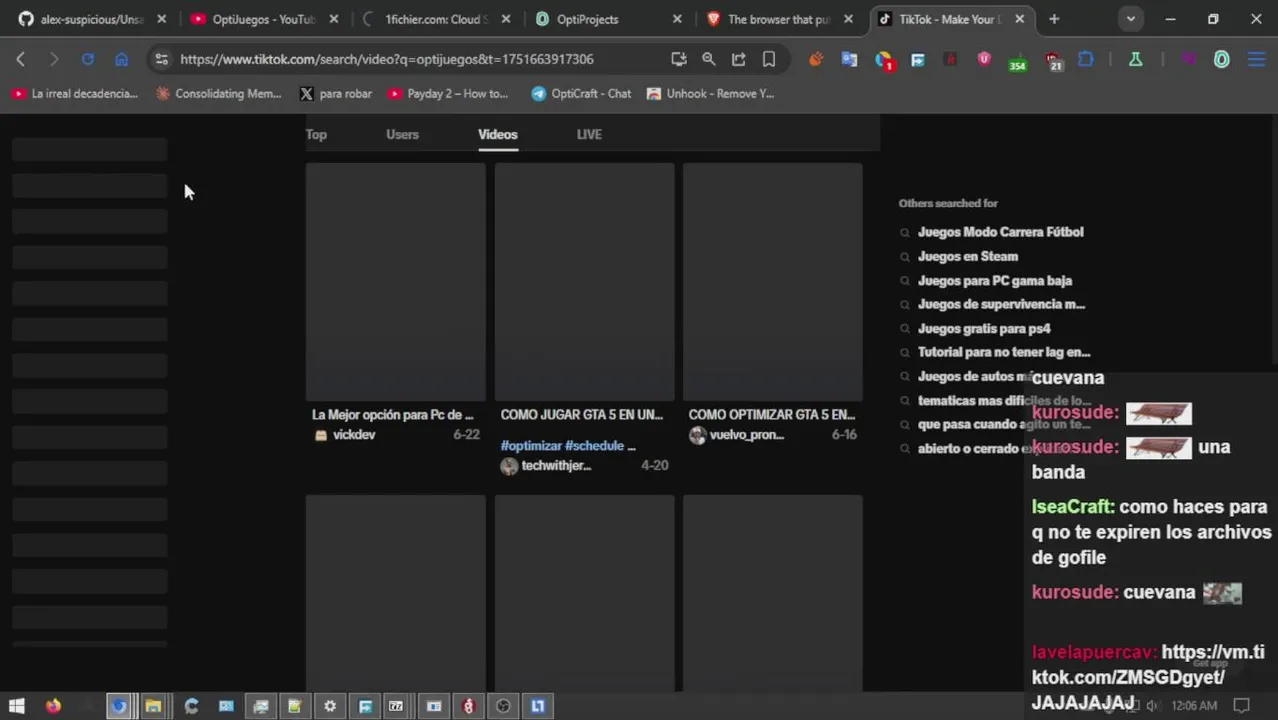Image resolution: width=1278 pixels, height=720 pixels.
Task: Open the OBS Studio taskbar icon
Action: (x=503, y=706)
